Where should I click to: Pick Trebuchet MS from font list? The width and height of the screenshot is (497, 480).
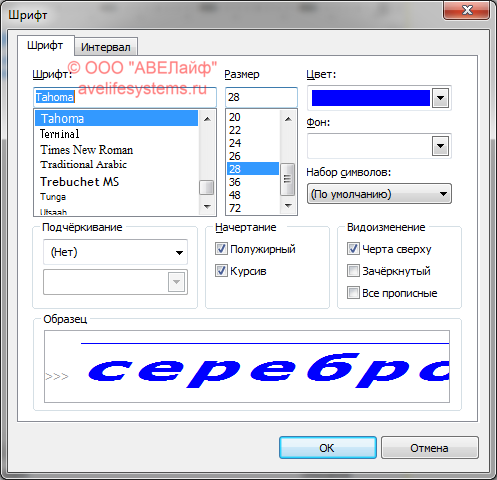(x=116, y=182)
